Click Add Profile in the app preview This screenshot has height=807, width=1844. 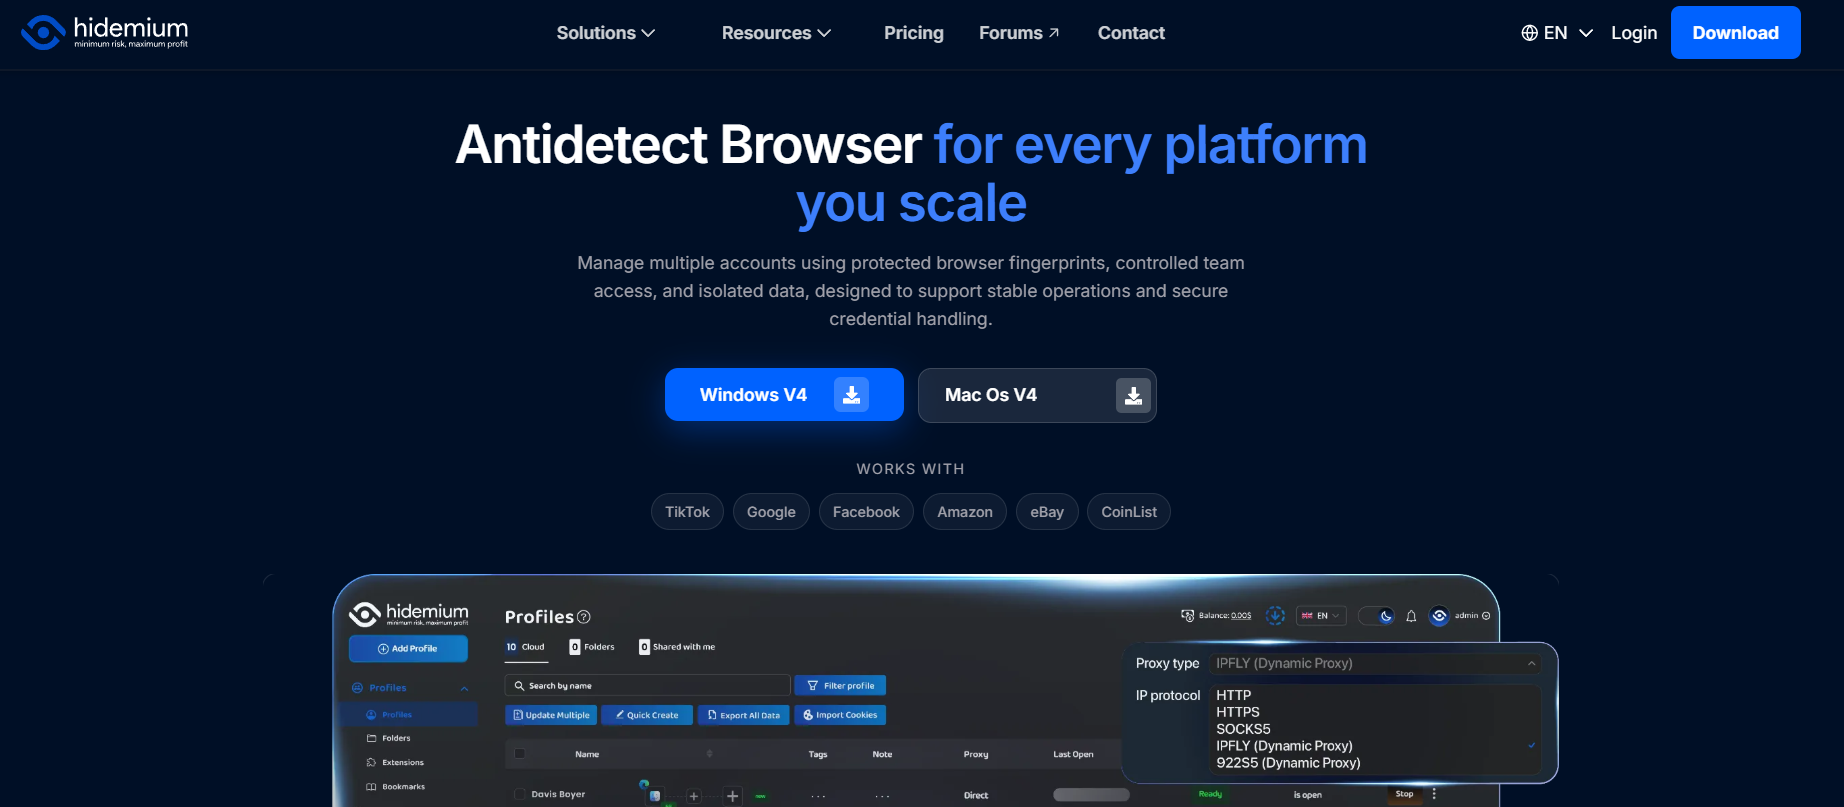(x=408, y=649)
